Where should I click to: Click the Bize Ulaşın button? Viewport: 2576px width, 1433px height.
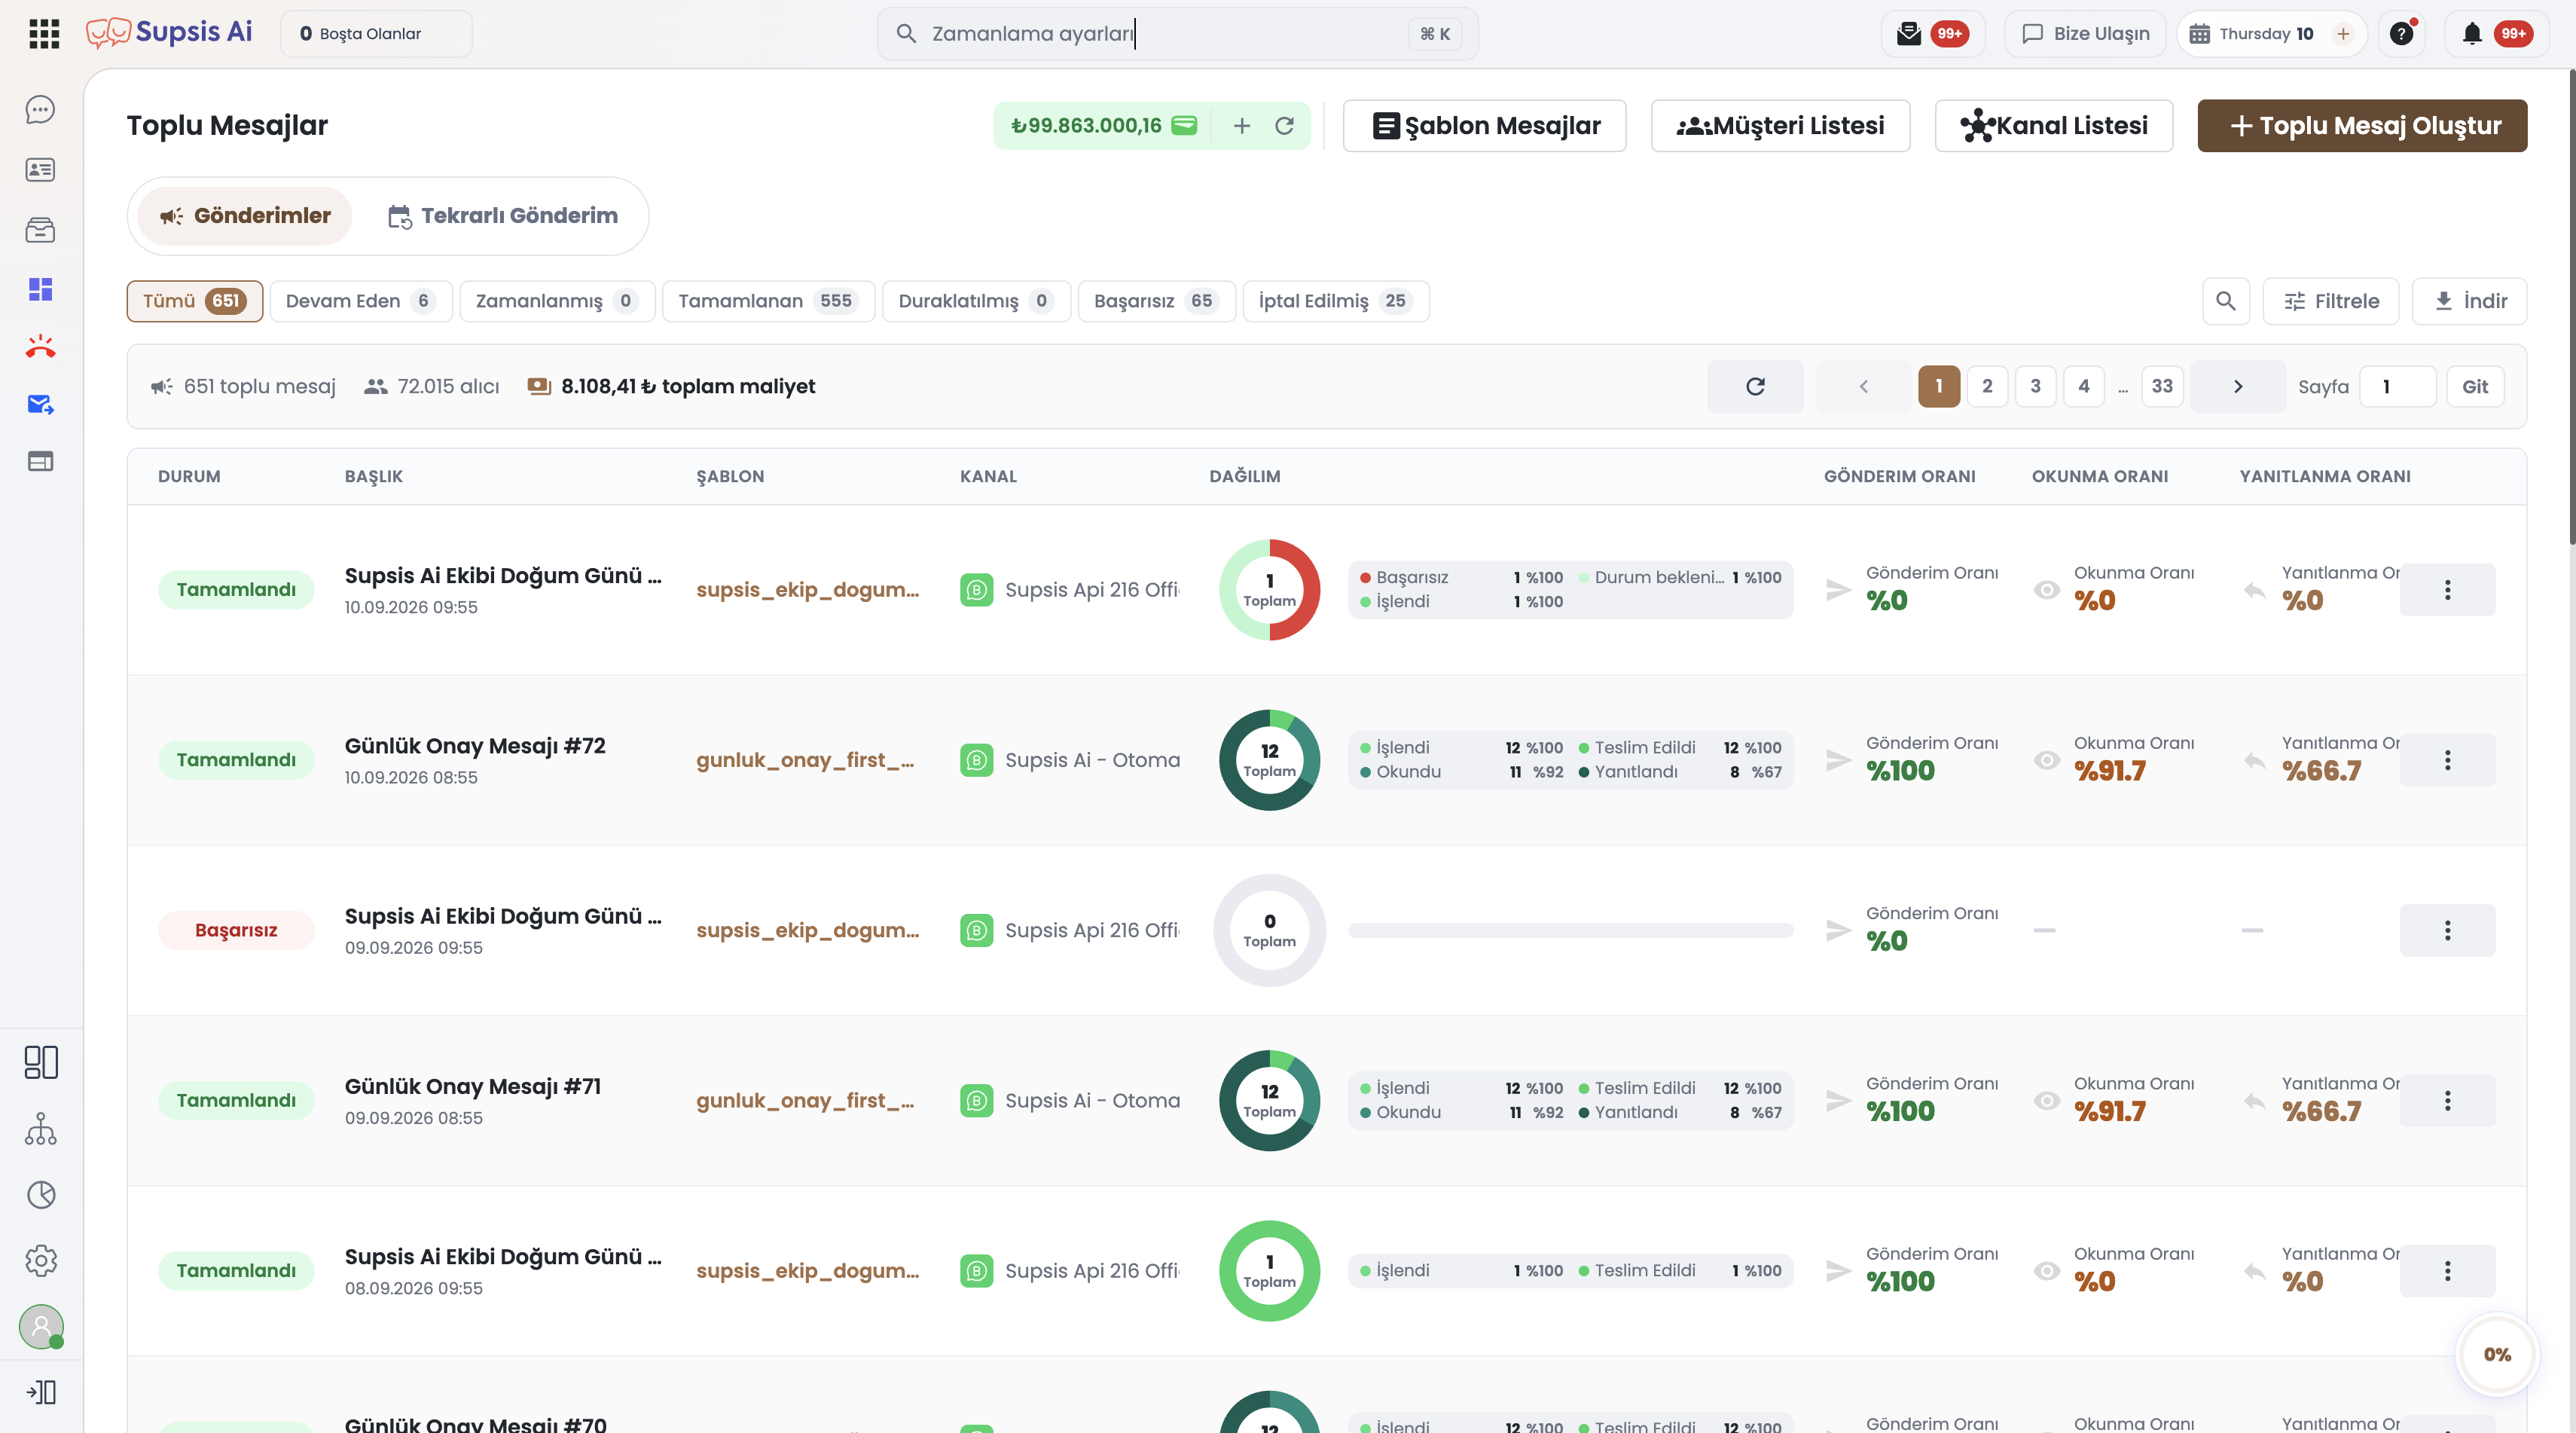pyautogui.click(x=2084, y=34)
